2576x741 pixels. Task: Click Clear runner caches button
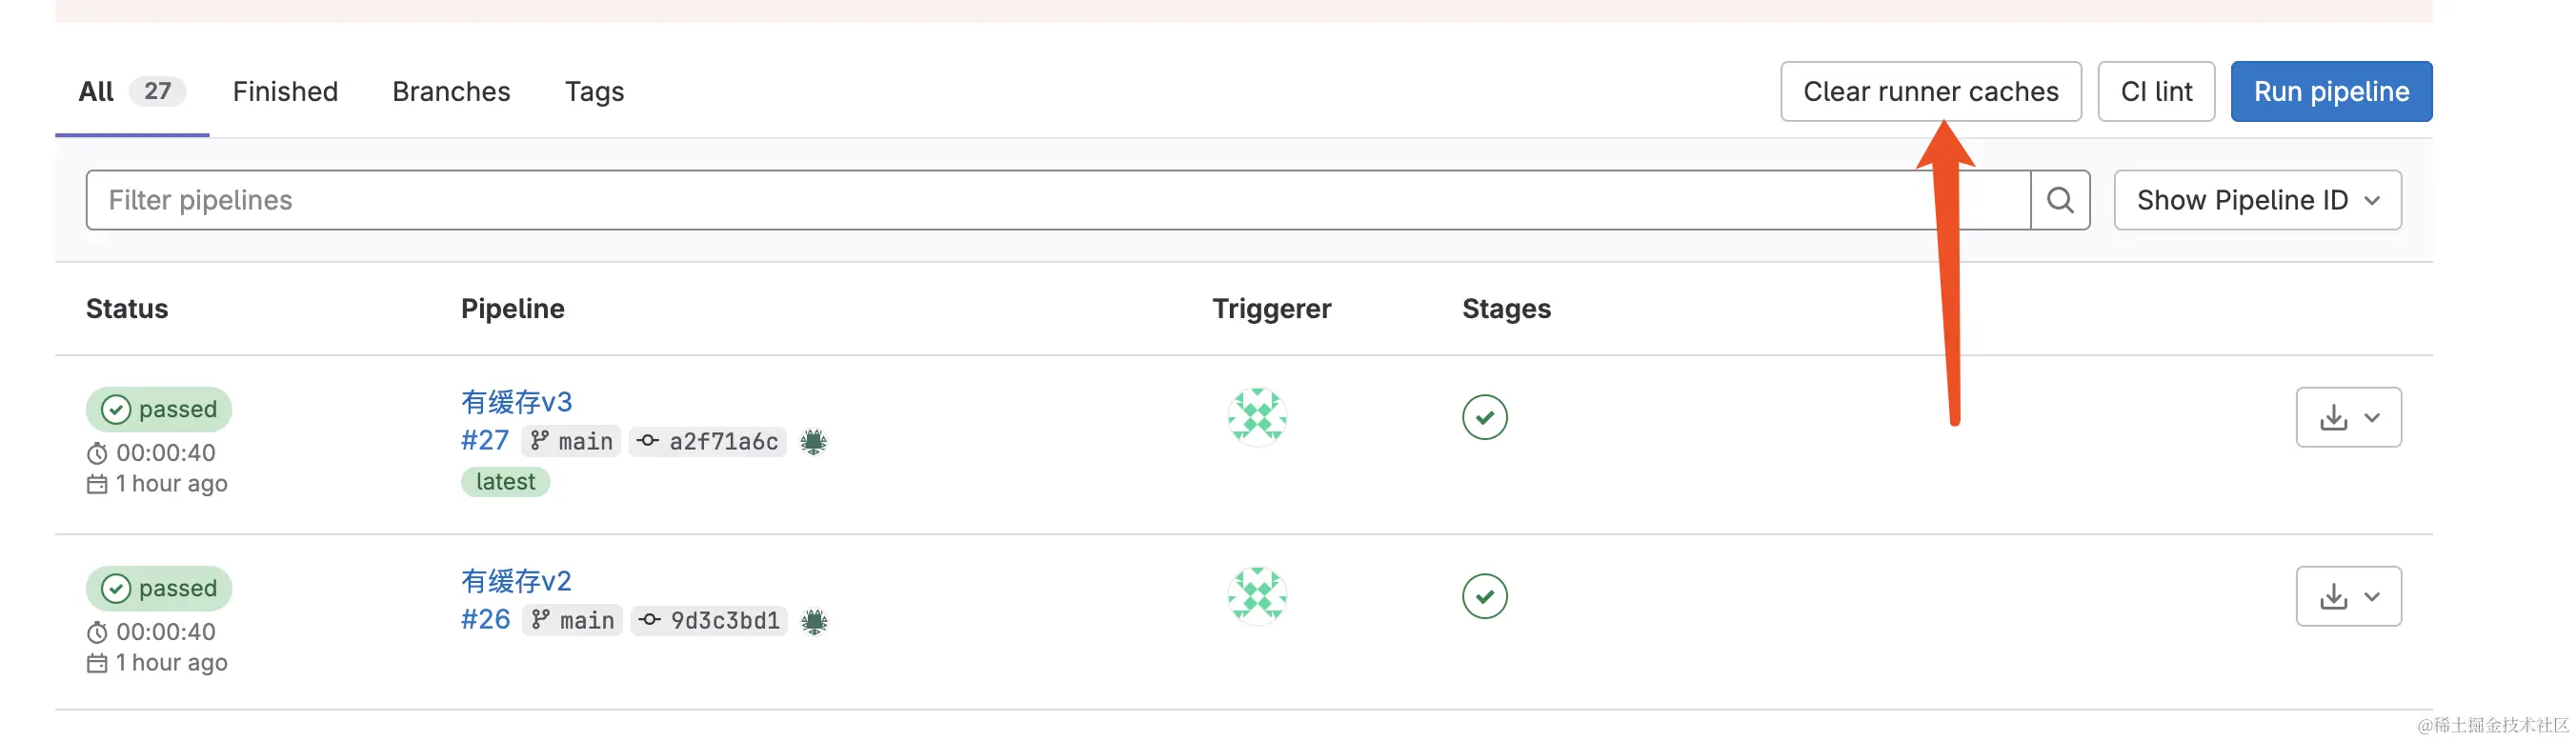point(1929,92)
